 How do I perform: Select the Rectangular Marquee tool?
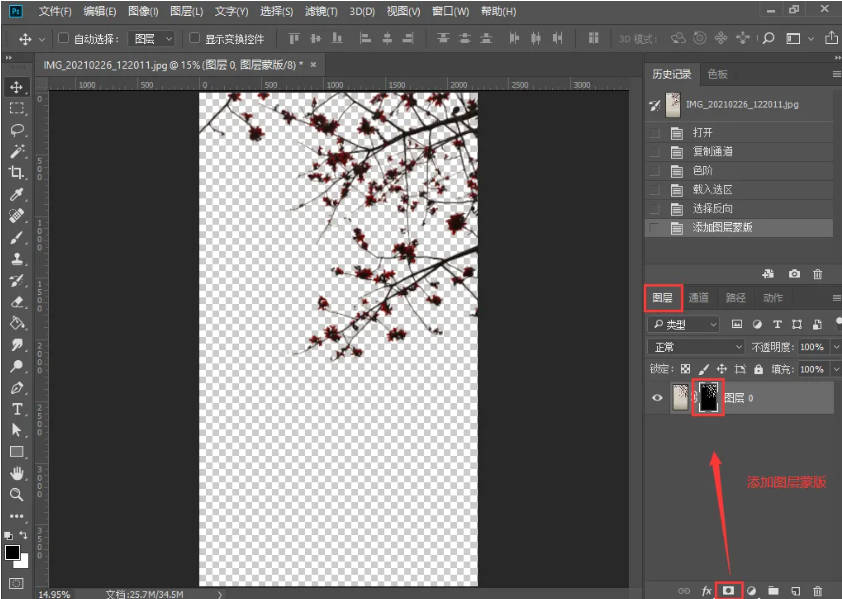(17, 109)
